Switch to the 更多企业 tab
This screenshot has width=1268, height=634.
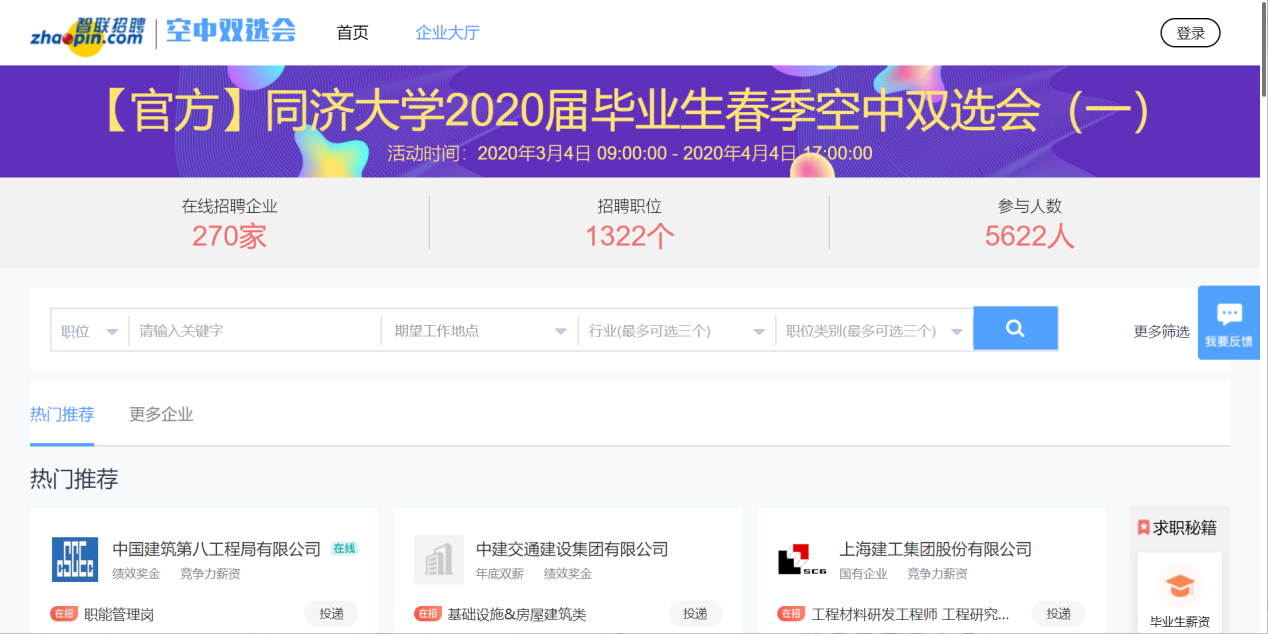(161, 414)
